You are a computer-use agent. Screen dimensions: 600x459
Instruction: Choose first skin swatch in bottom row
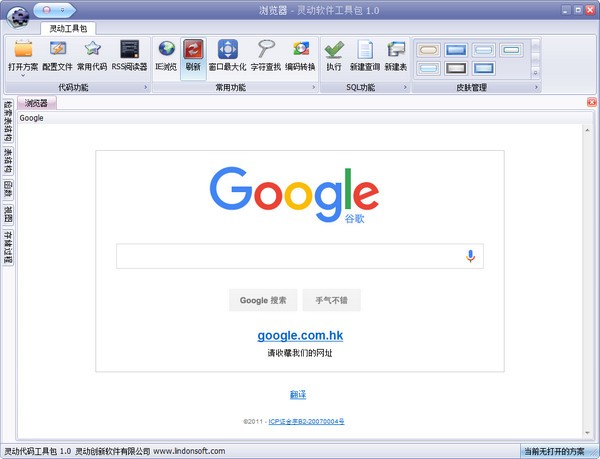pos(429,68)
